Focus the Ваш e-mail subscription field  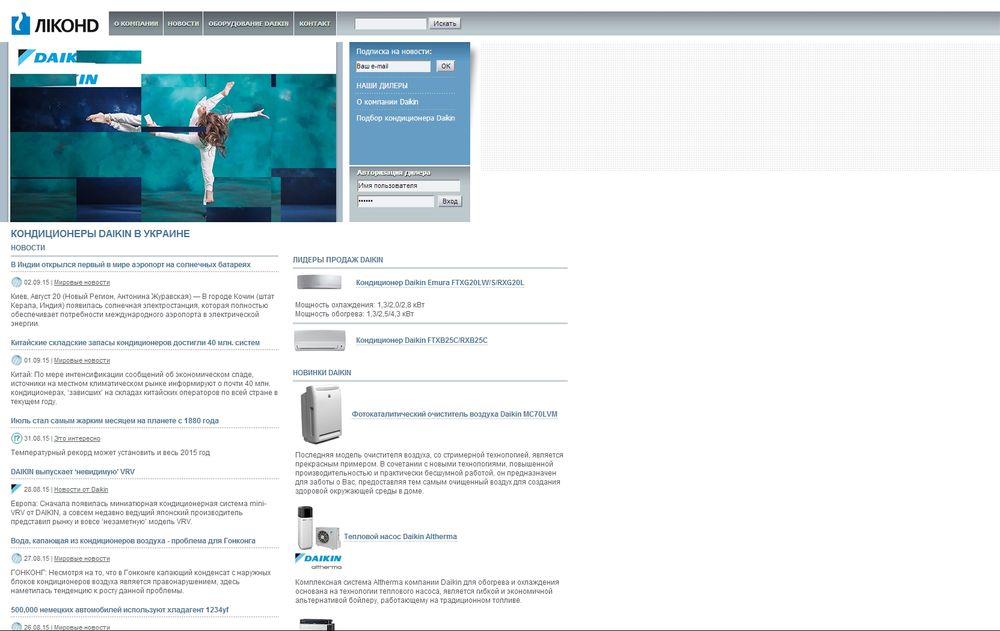393,66
